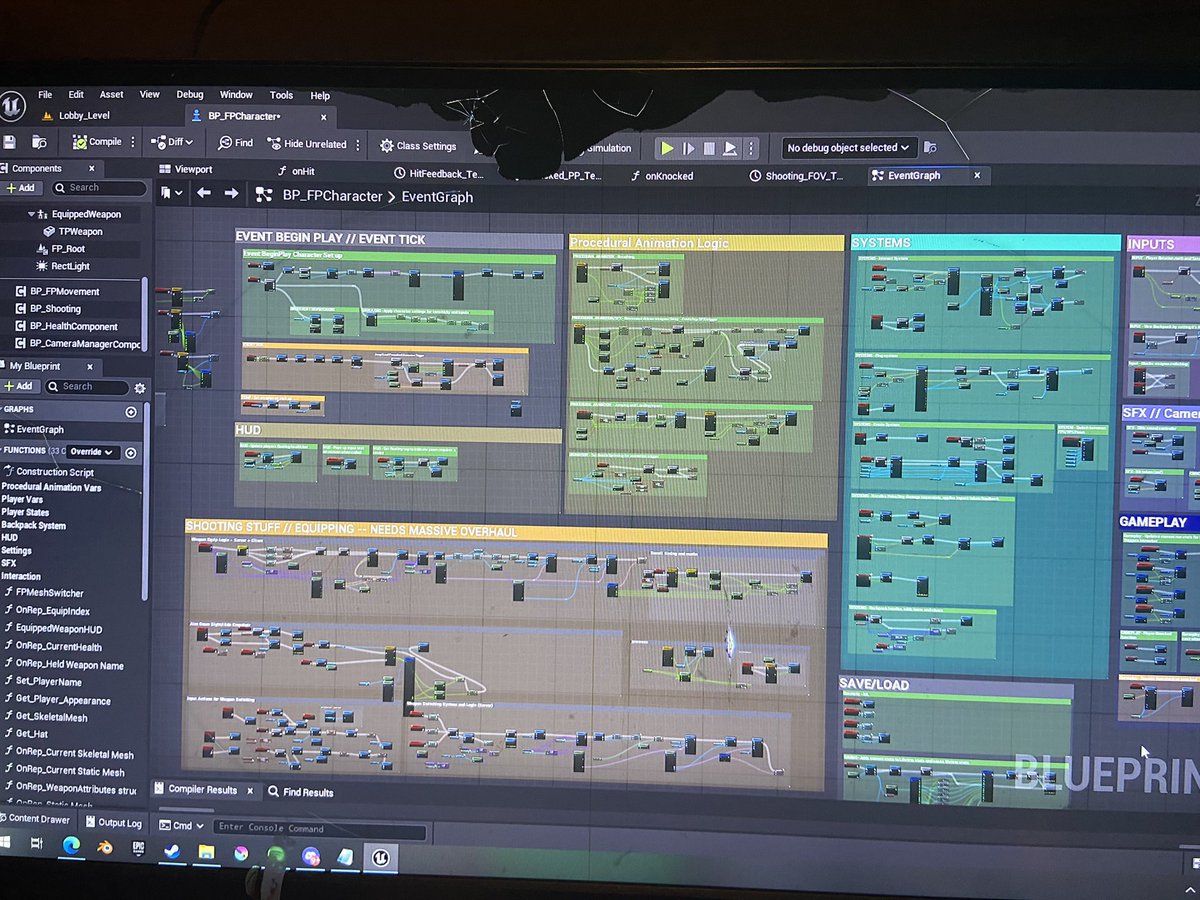Screen dimensions: 1200x900
Task: Switch to the onKnocked tab
Action: [x=662, y=175]
